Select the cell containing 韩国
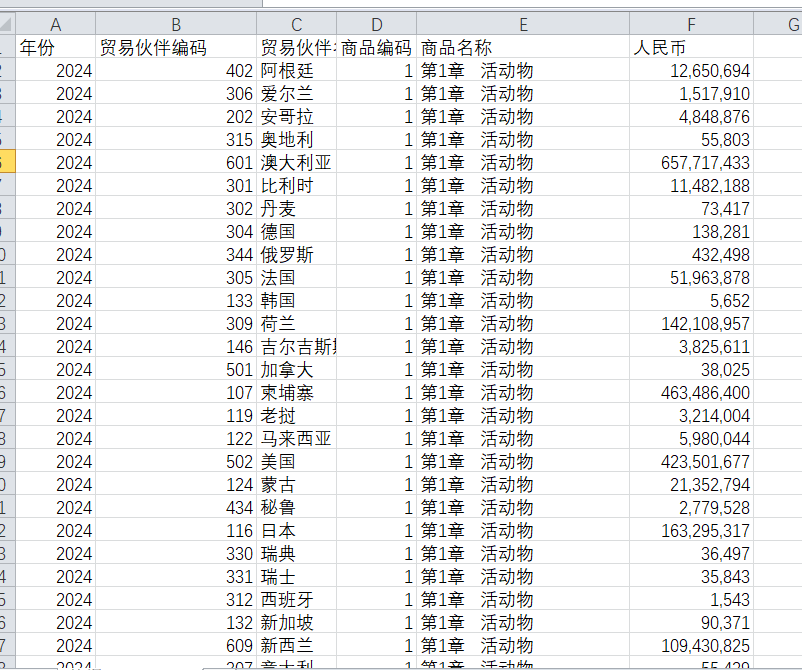The width and height of the screenshot is (802, 670). pos(296,300)
